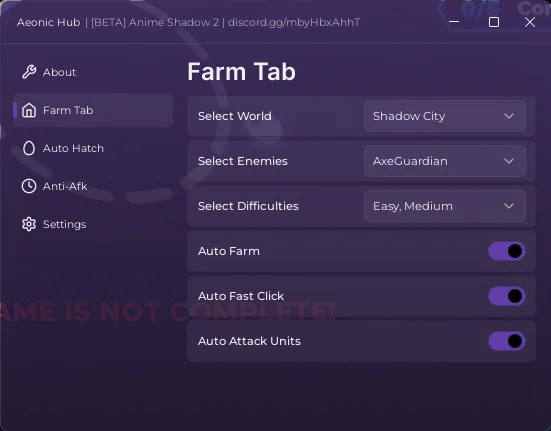Image resolution: width=551 pixels, height=431 pixels.
Task: Click the Aeonic Hub title text
Action: (48, 22)
